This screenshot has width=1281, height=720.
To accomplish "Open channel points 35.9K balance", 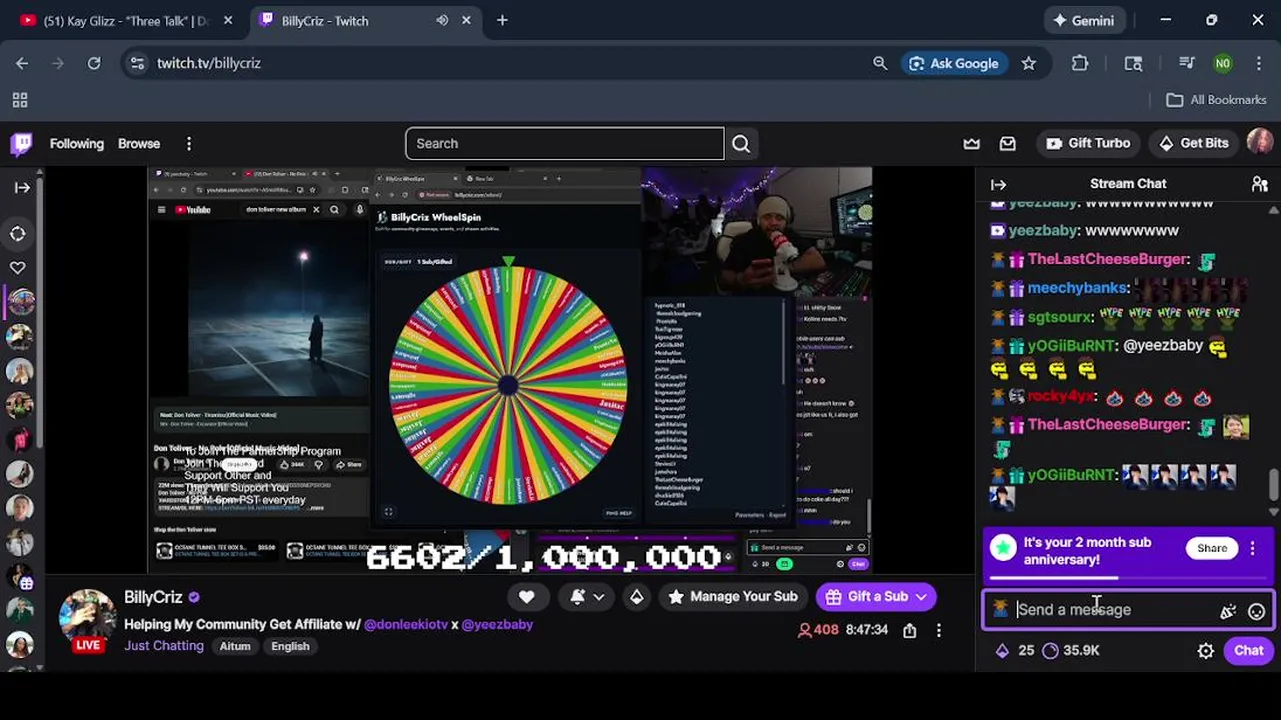I will pyautogui.click(x=1070, y=651).
